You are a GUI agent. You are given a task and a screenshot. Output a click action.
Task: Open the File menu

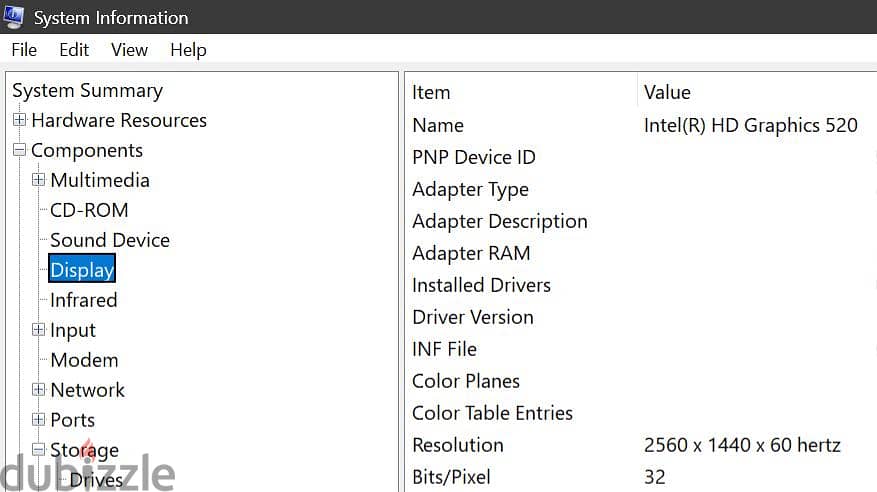tap(24, 50)
